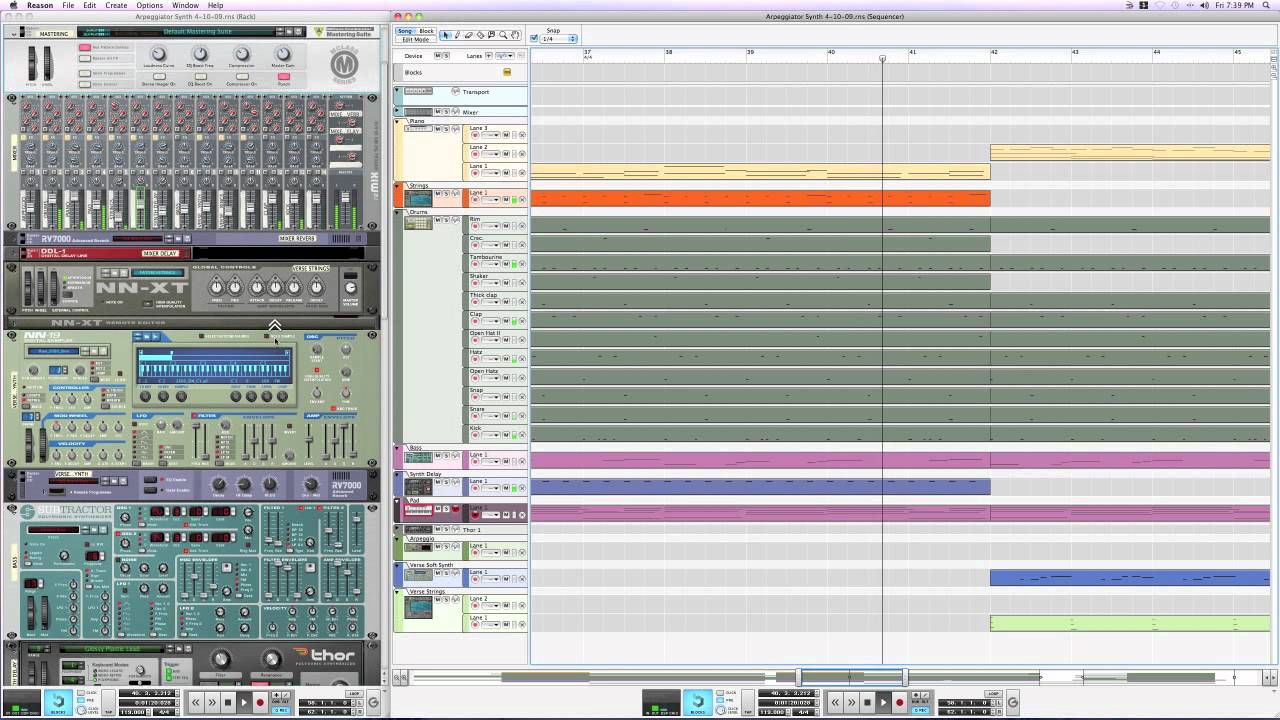Select the arrow Selection tool in sequencer

(x=445, y=35)
